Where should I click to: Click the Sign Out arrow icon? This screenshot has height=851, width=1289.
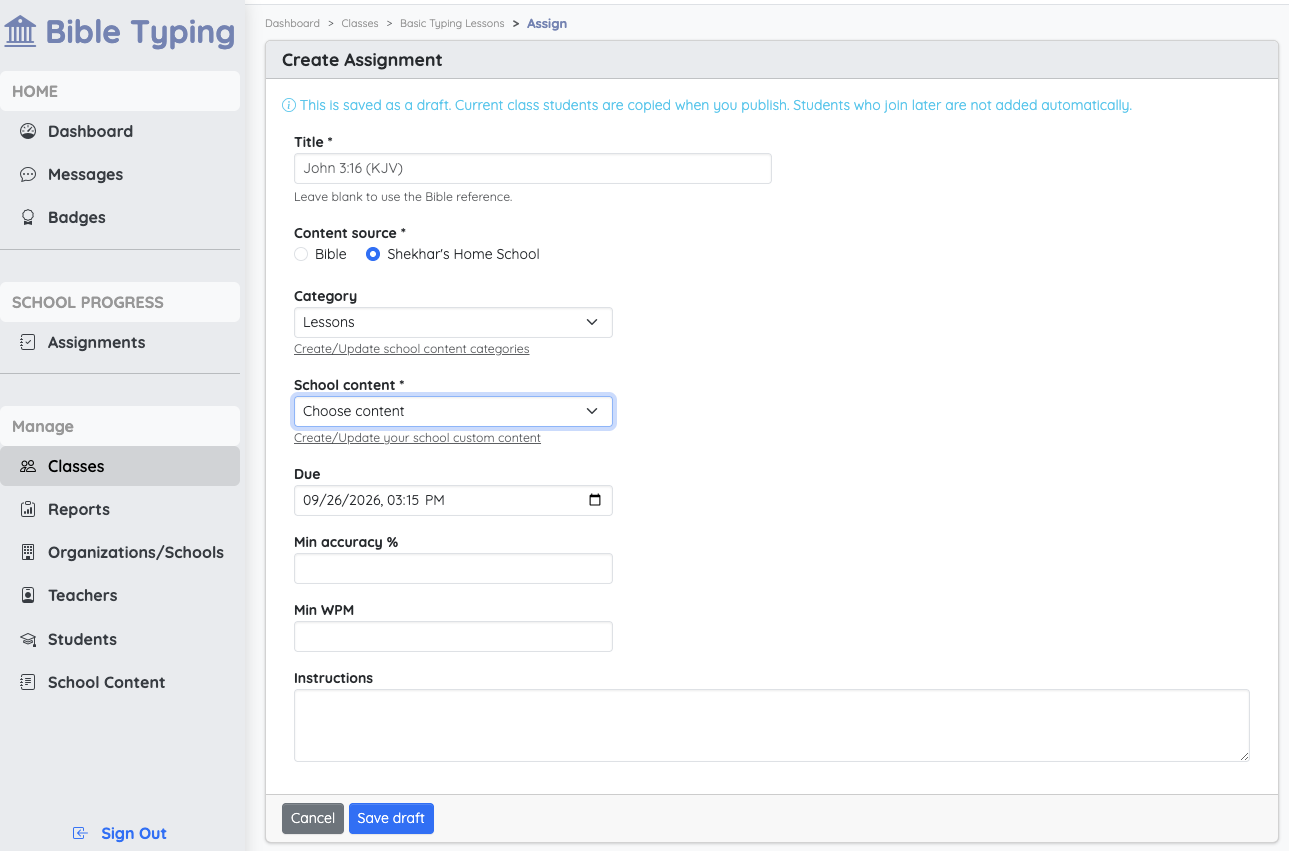(x=81, y=833)
